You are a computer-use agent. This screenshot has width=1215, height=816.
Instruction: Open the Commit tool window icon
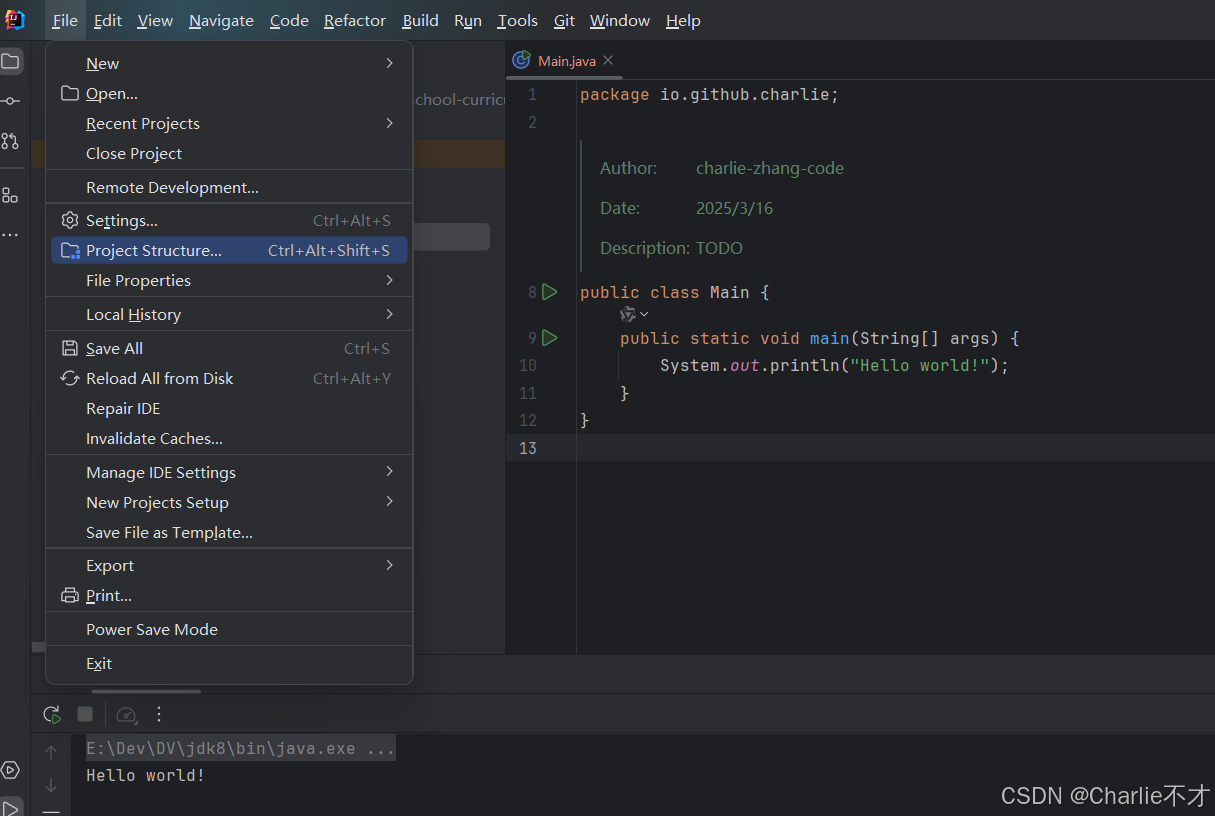click(10, 101)
